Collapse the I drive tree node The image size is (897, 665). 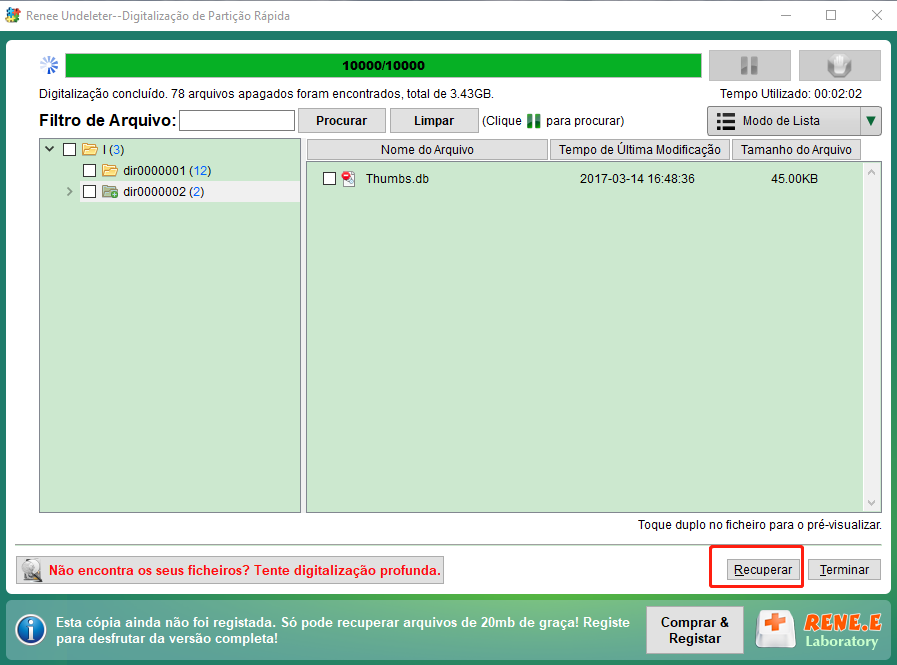click(50, 149)
